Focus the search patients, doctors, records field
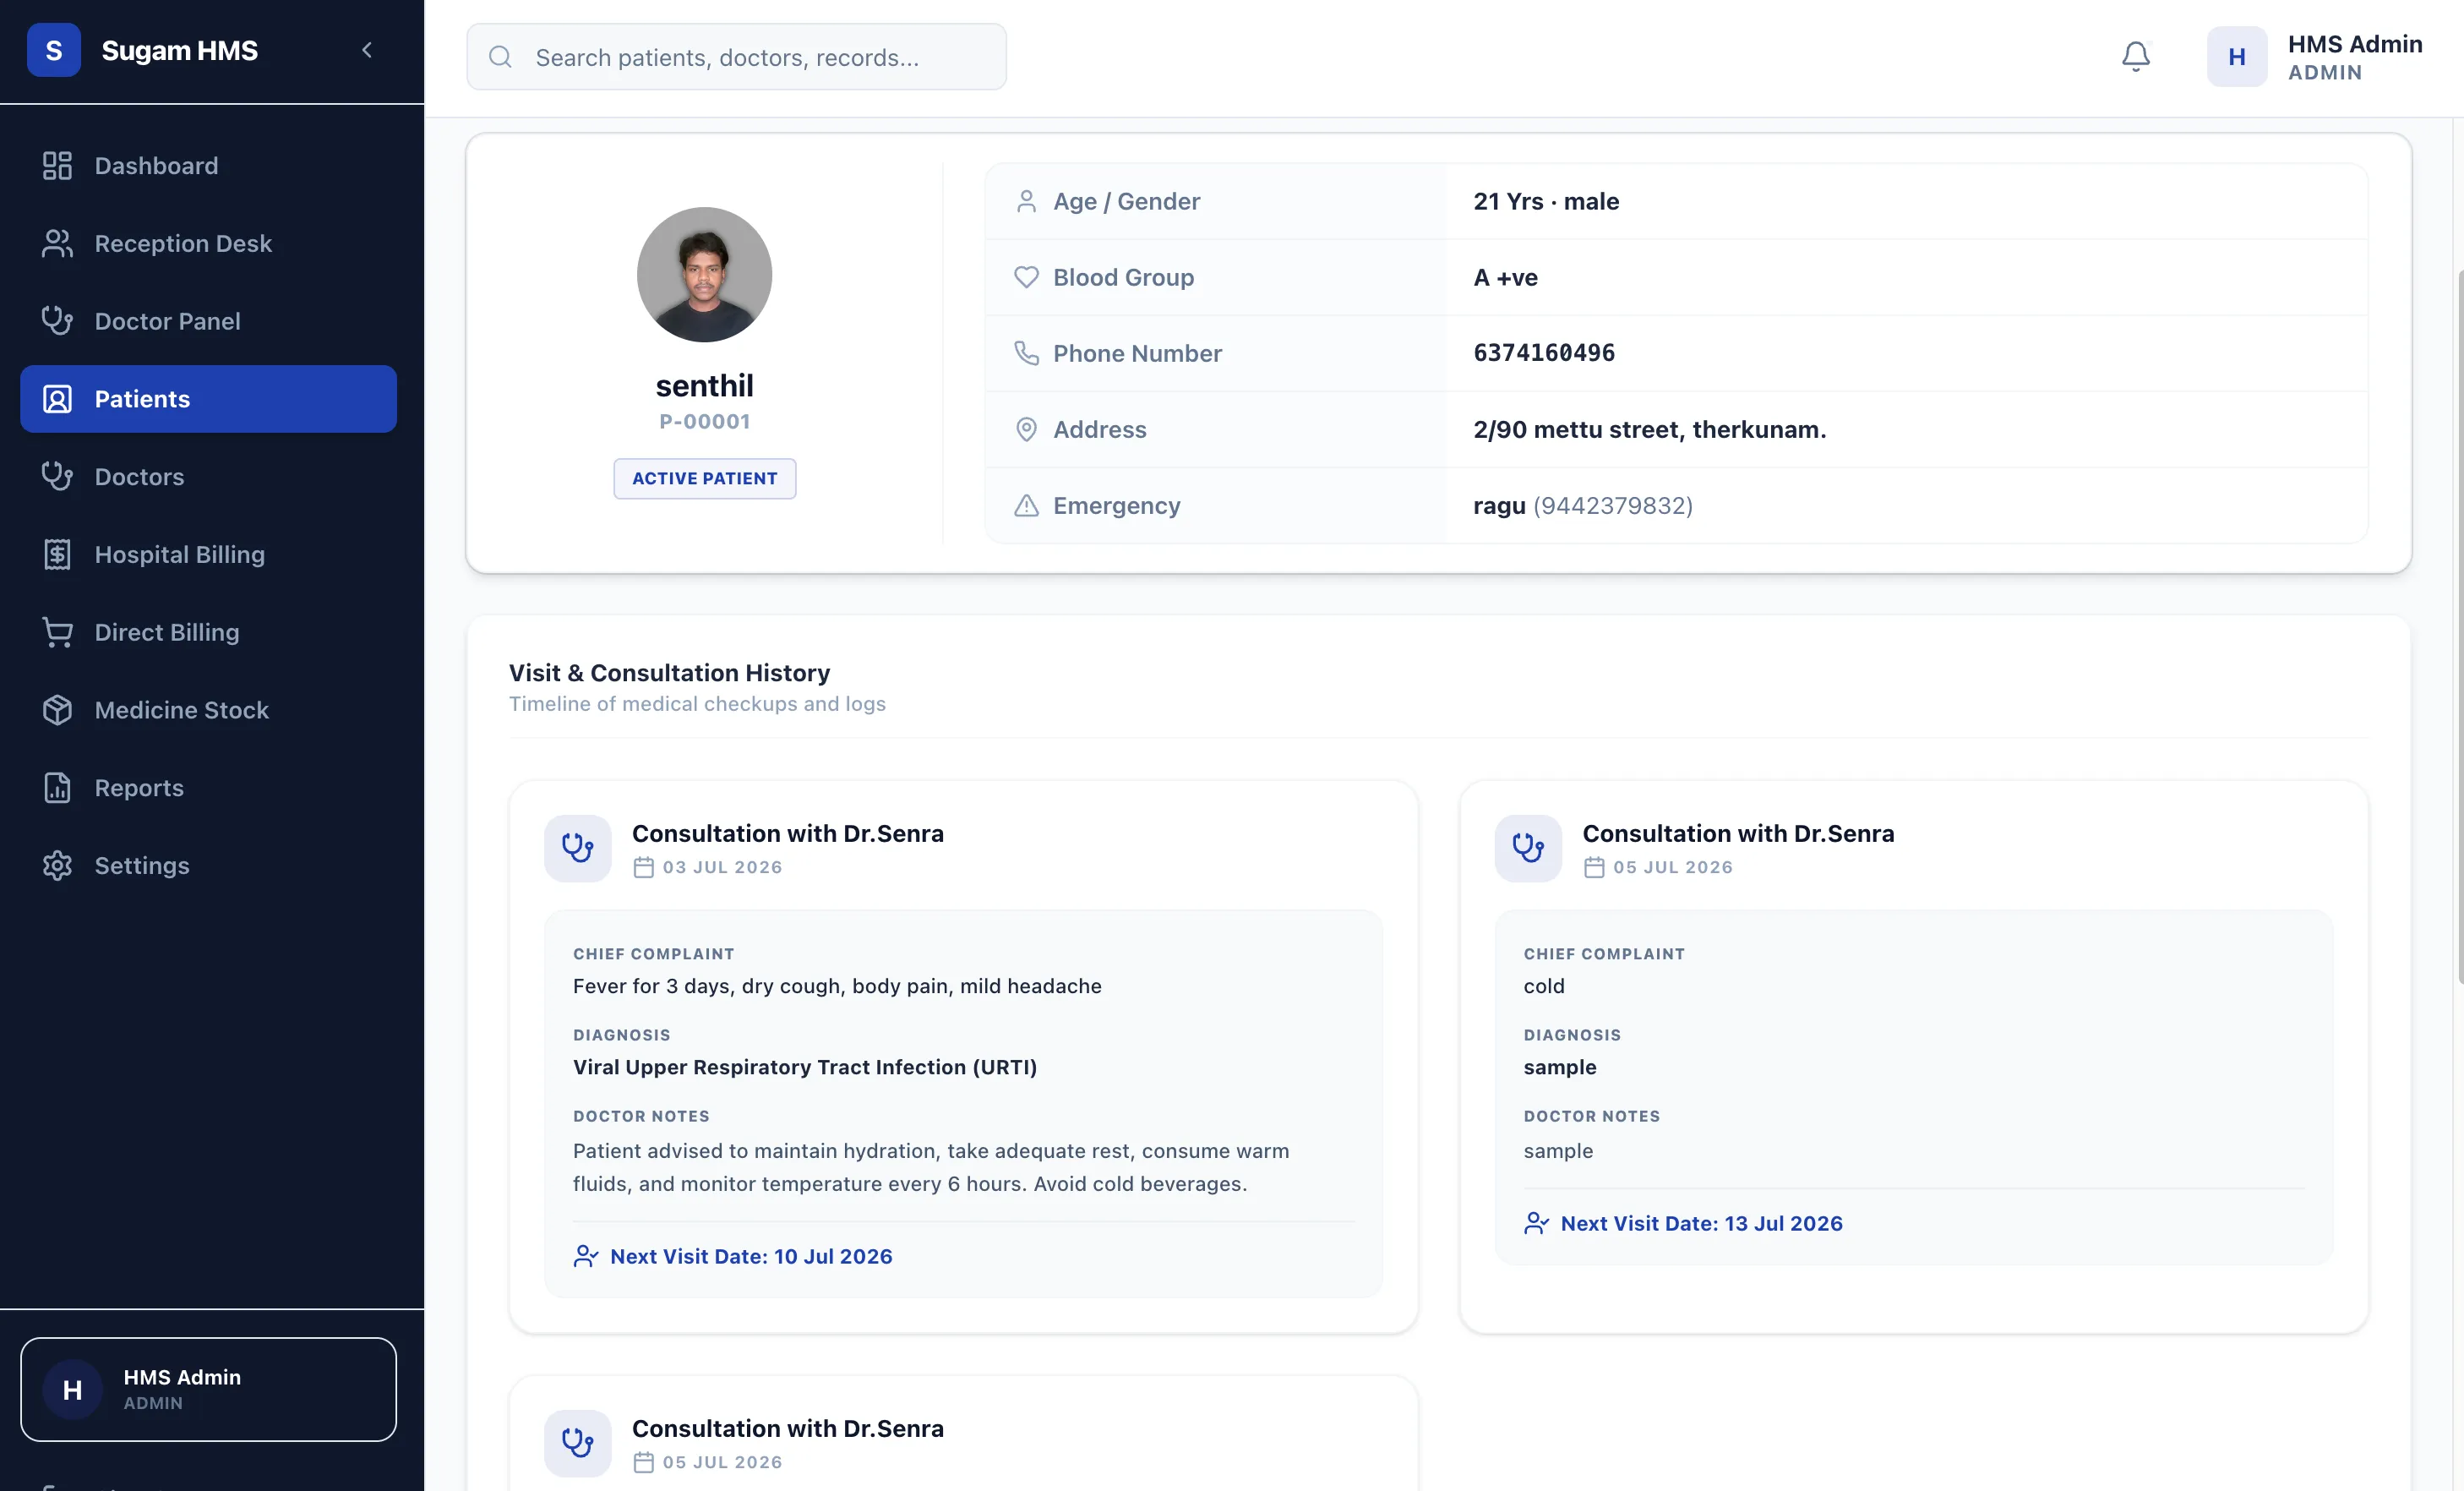Screen dimensions: 2464x1491 [x=736, y=57]
